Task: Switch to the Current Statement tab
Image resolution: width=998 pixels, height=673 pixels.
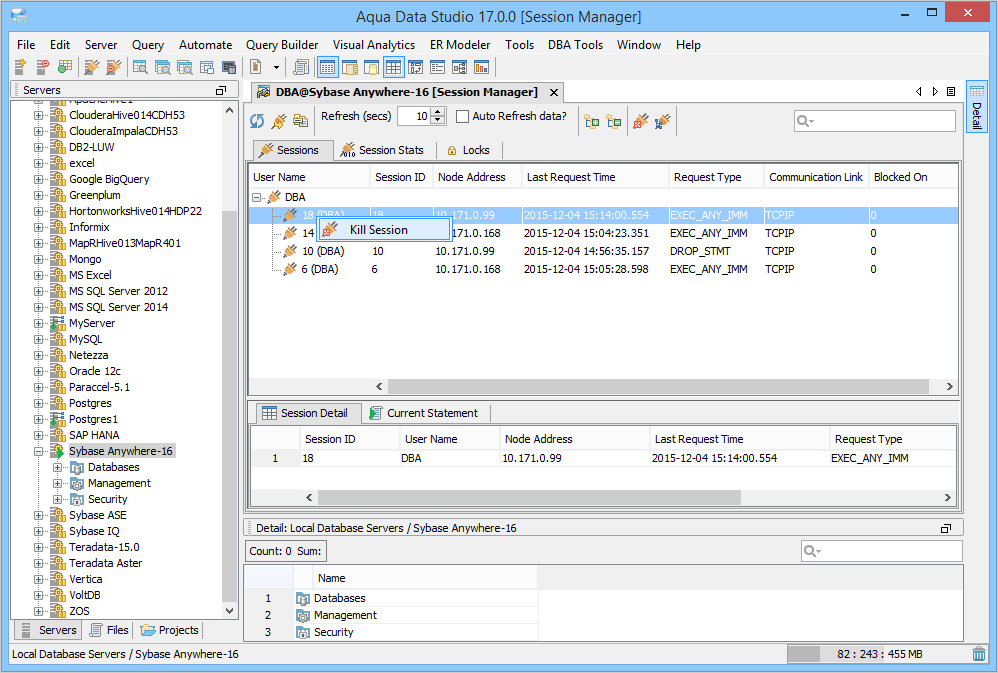Action: point(424,413)
